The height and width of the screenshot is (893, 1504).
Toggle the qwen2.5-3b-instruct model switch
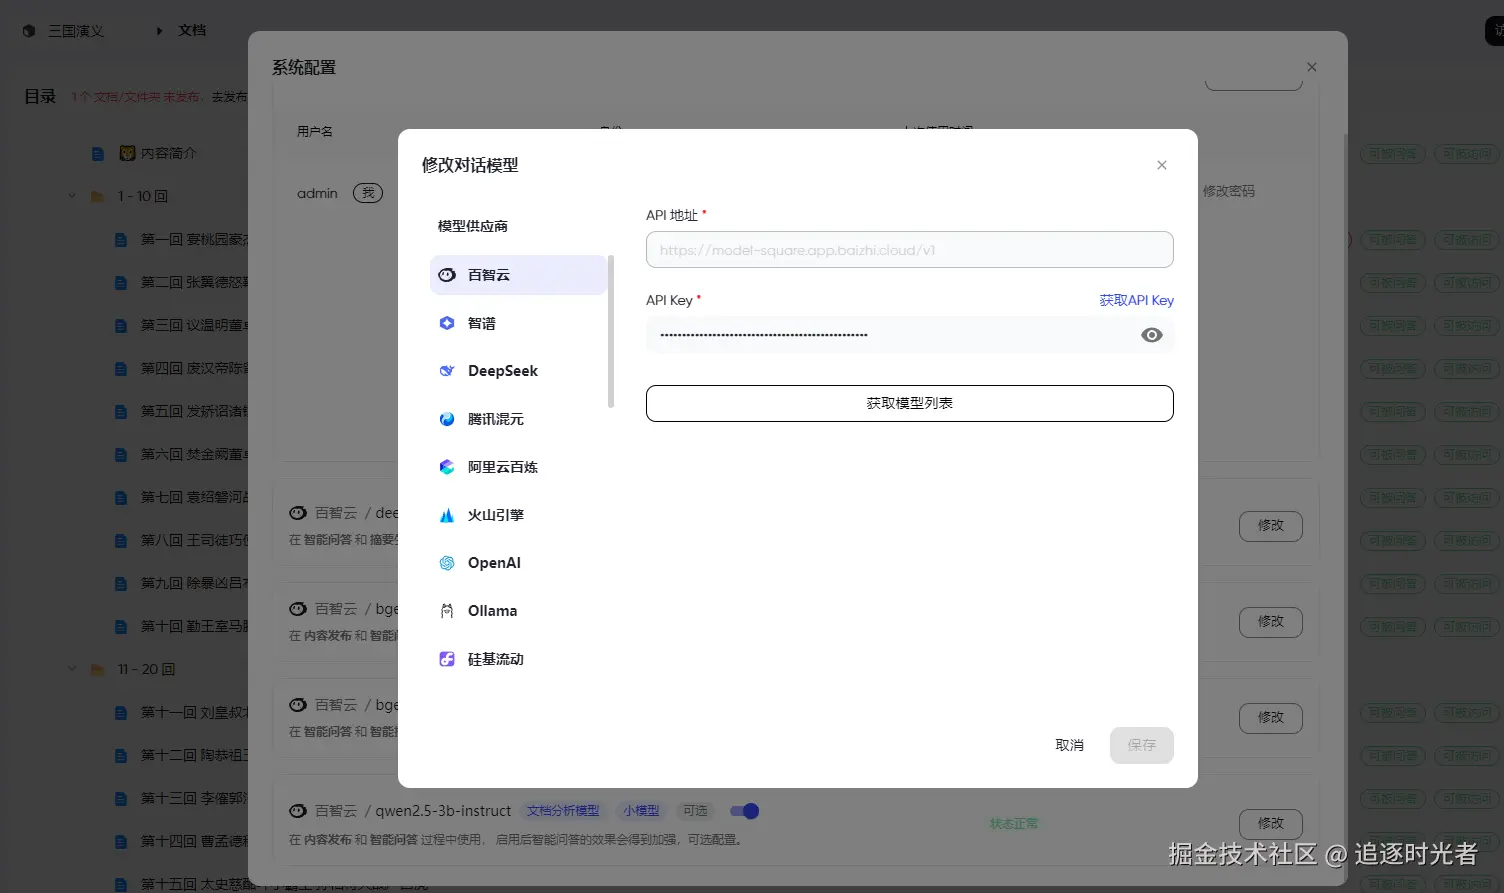tap(745, 811)
